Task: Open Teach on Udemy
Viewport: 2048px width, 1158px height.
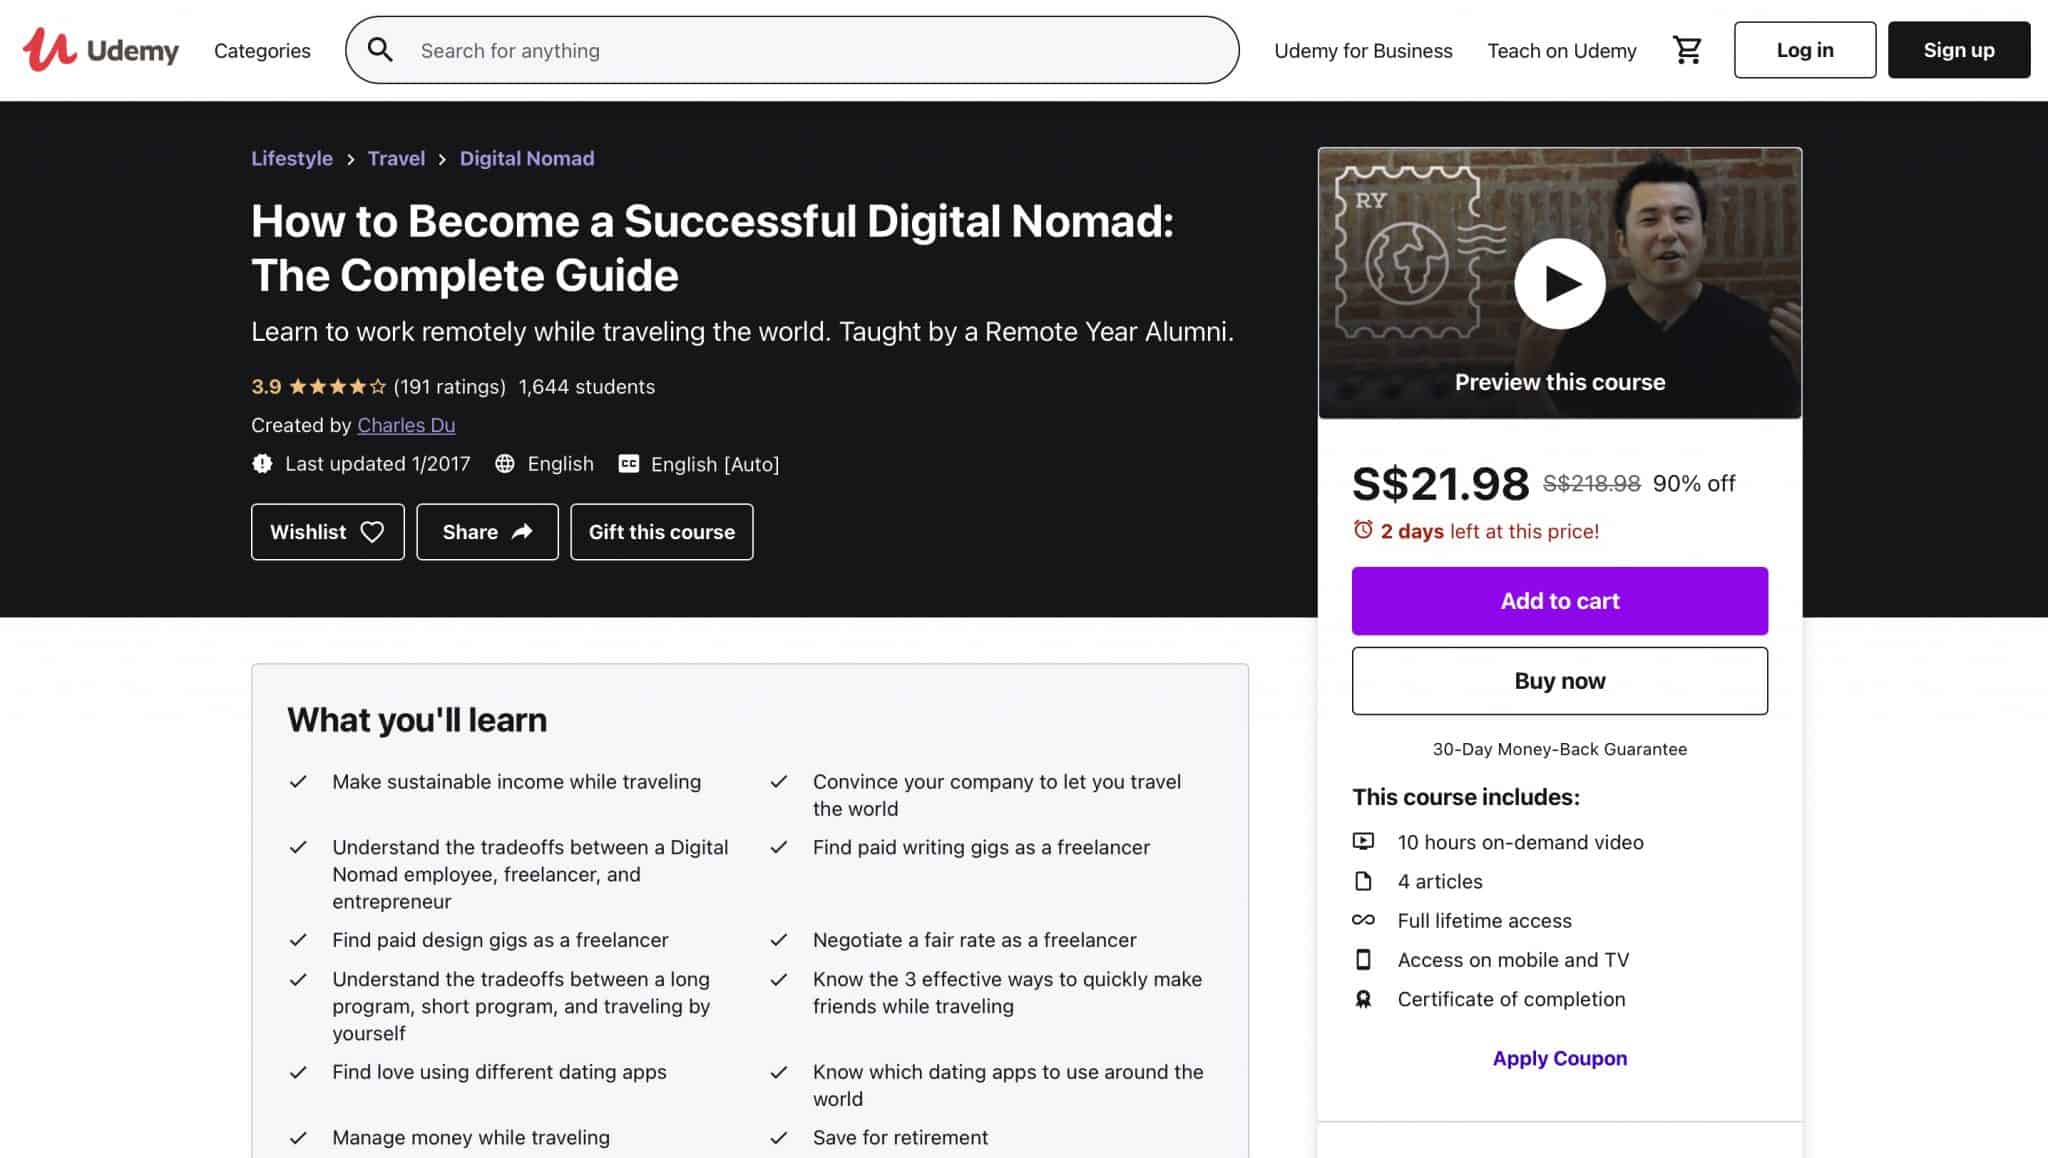Action: (x=1561, y=50)
